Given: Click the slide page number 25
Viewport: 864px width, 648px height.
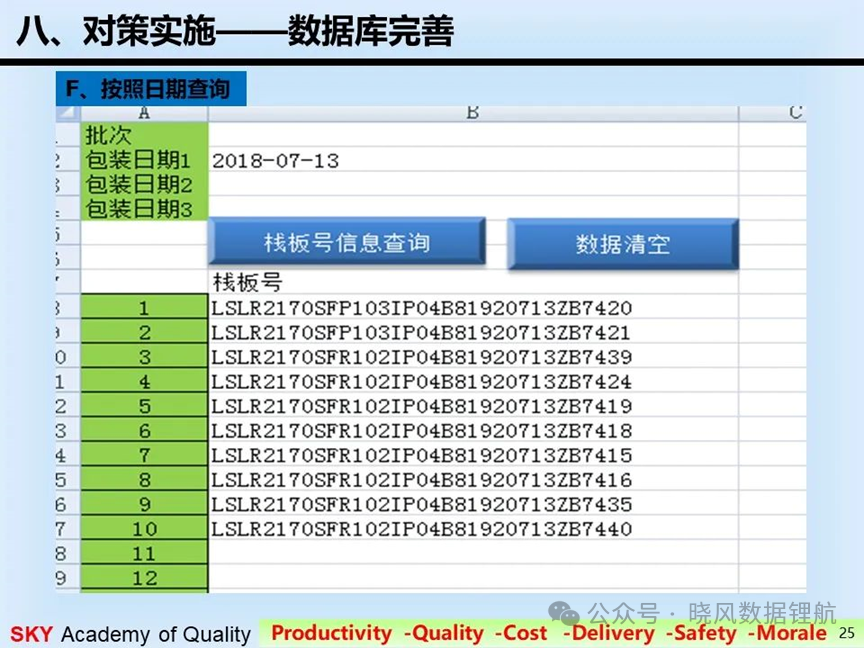Looking at the screenshot, I should [x=846, y=633].
